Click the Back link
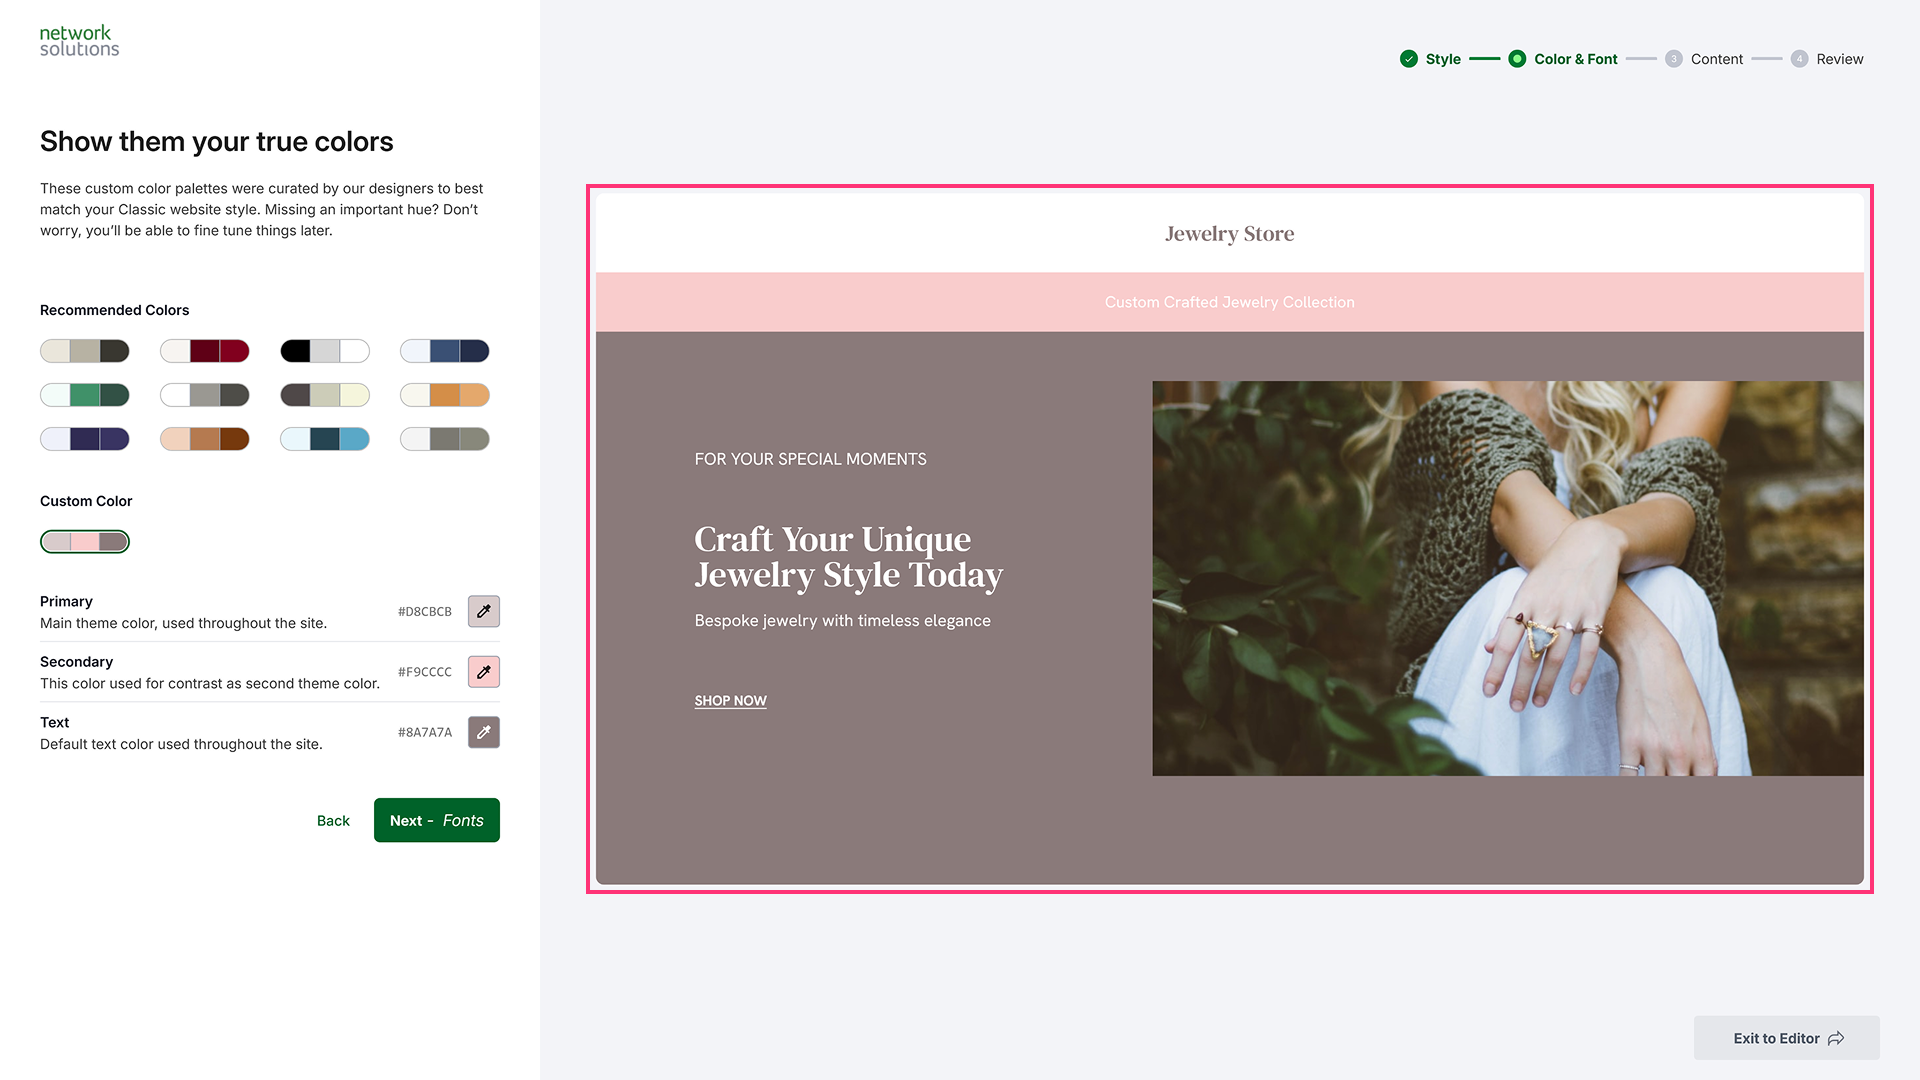Screen dimensions: 1920x1080 coord(333,821)
